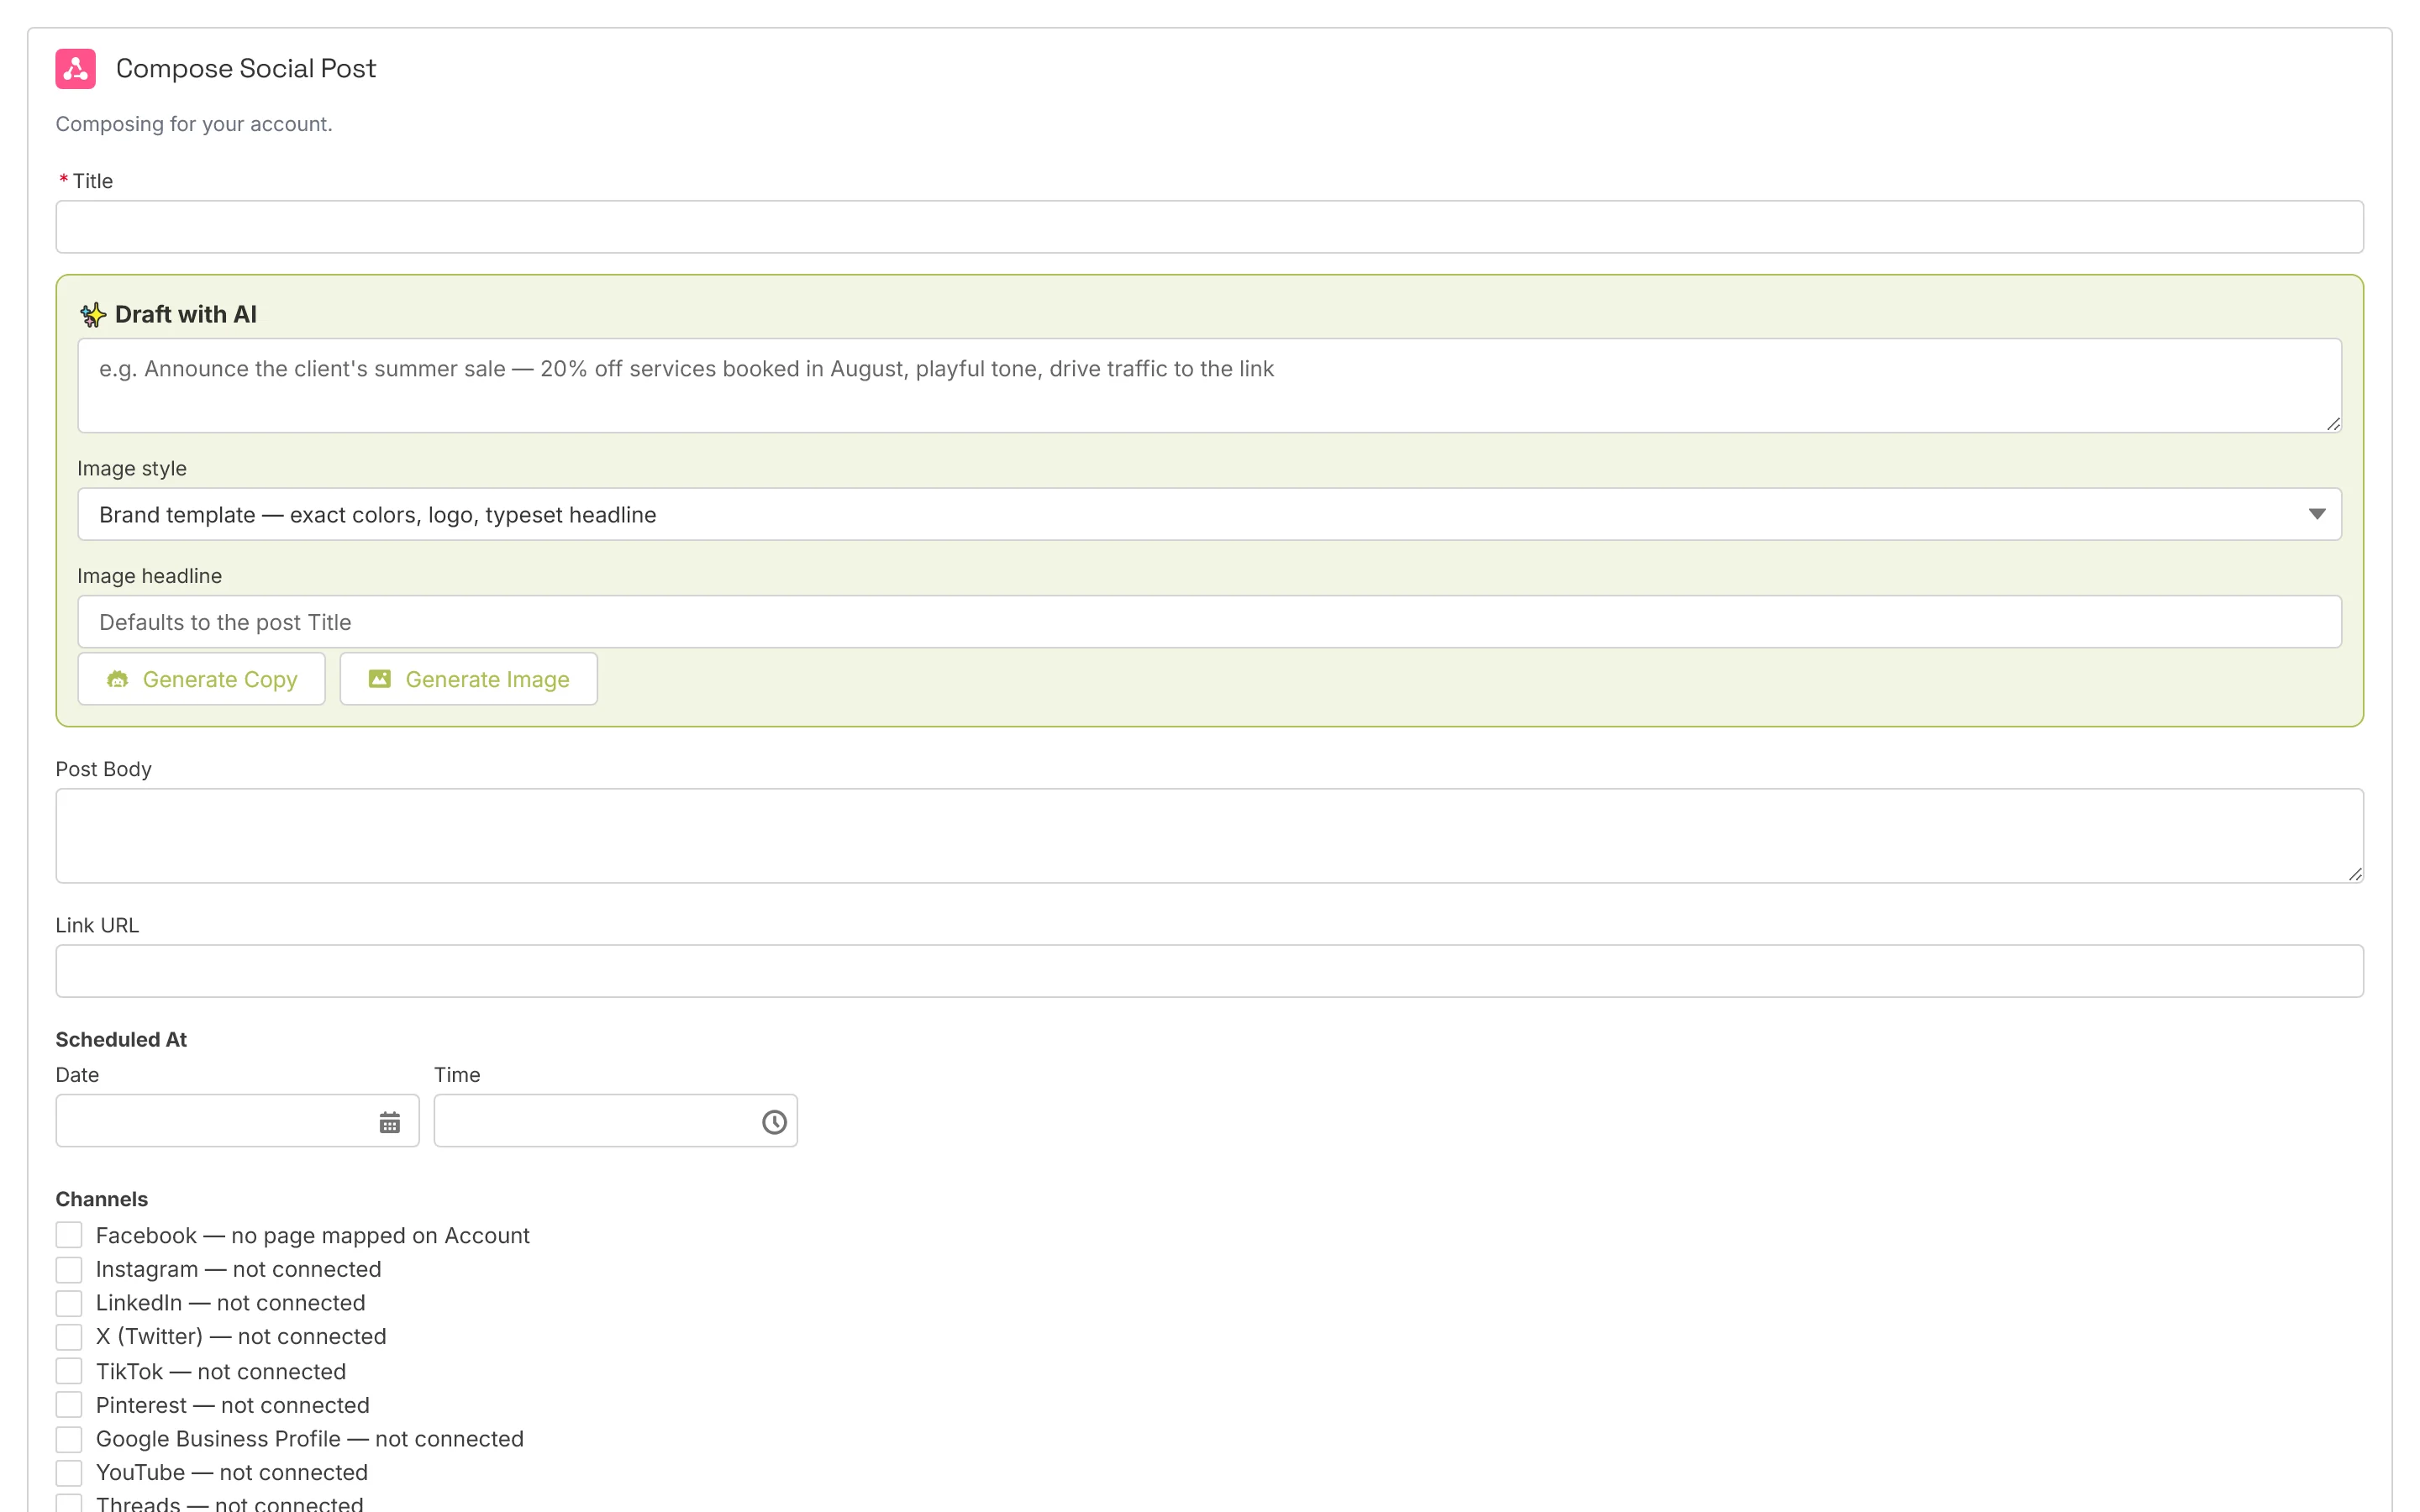
Task: Open the calendar picker icon in Date field
Action: (390, 1122)
